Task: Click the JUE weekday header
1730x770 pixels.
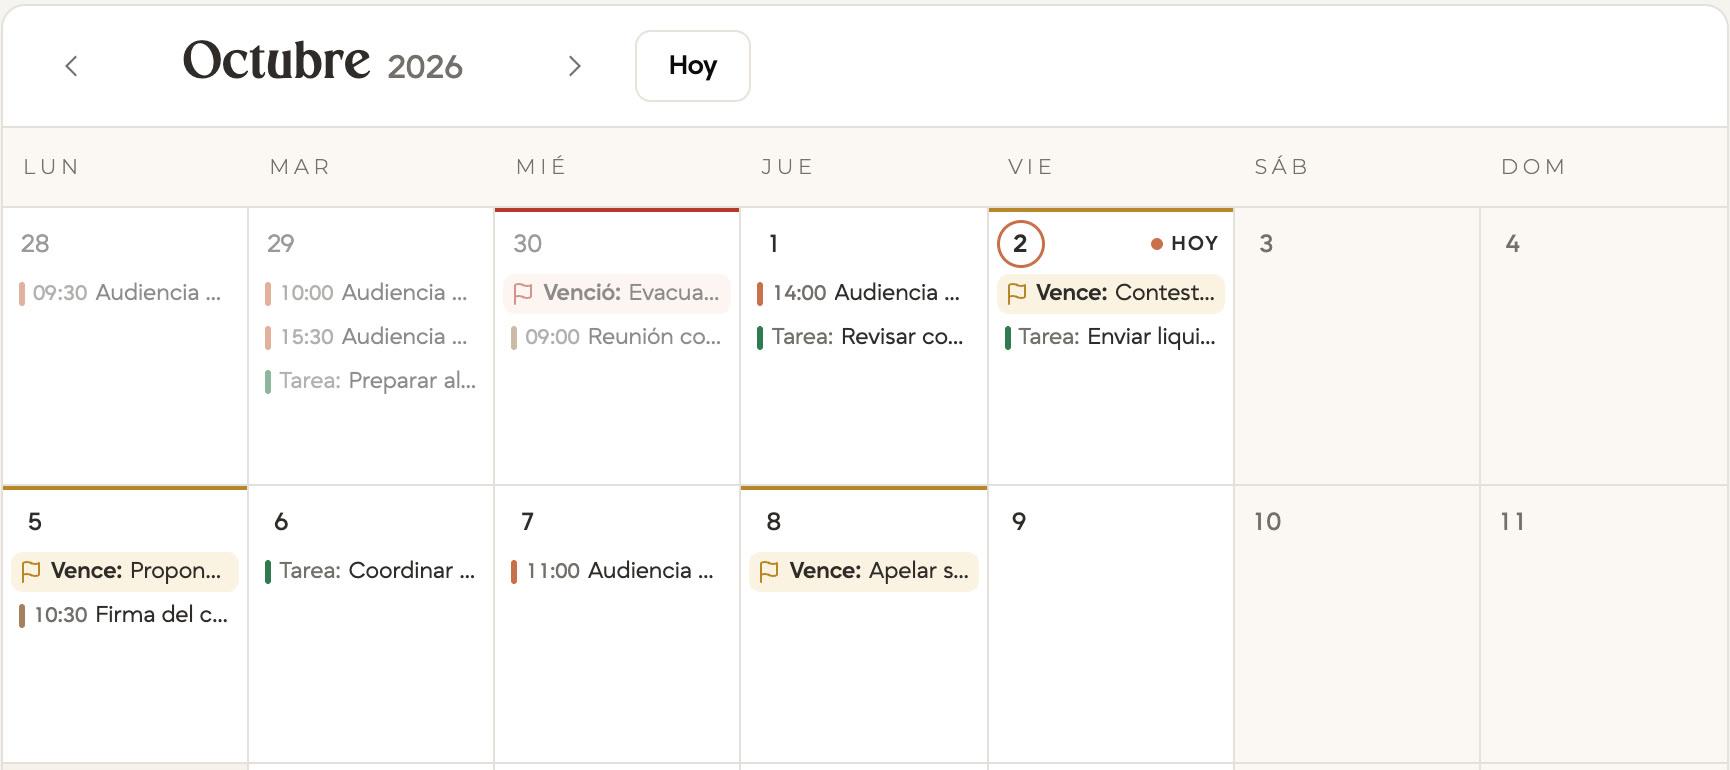Action: tap(788, 167)
